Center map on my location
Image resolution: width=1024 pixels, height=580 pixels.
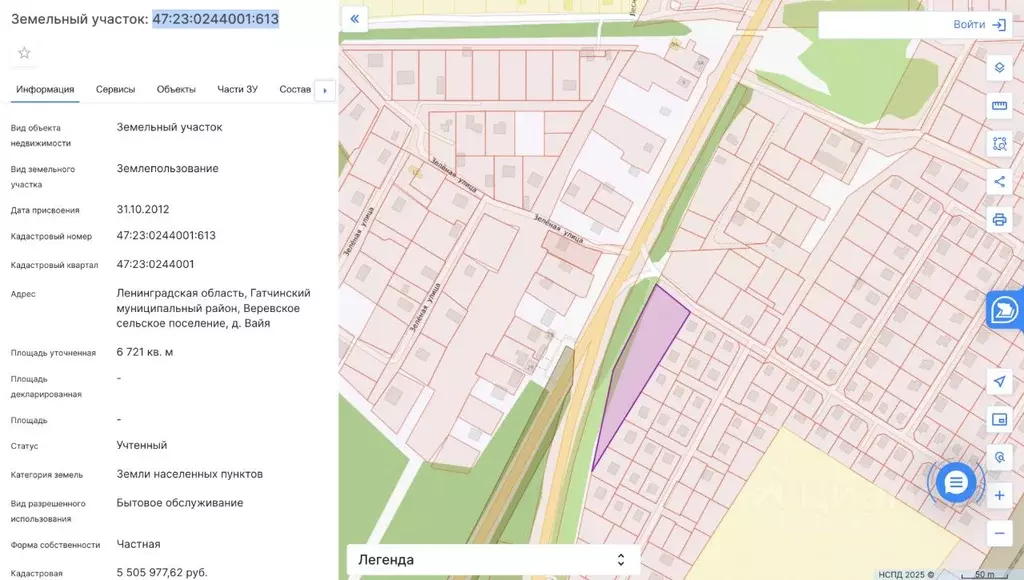pyautogui.click(x=998, y=382)
